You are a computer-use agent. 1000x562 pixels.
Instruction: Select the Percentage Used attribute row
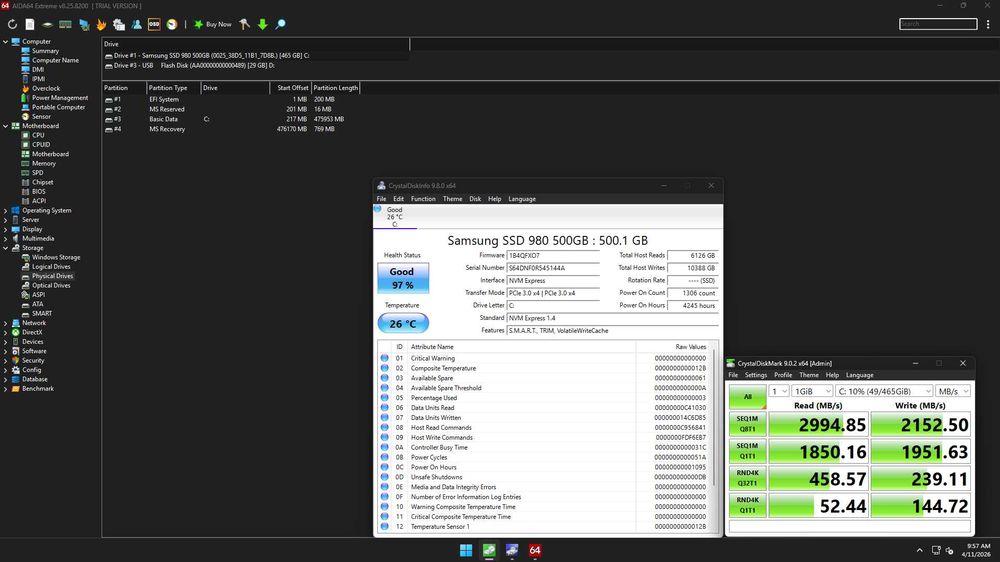tap(546, 398)
